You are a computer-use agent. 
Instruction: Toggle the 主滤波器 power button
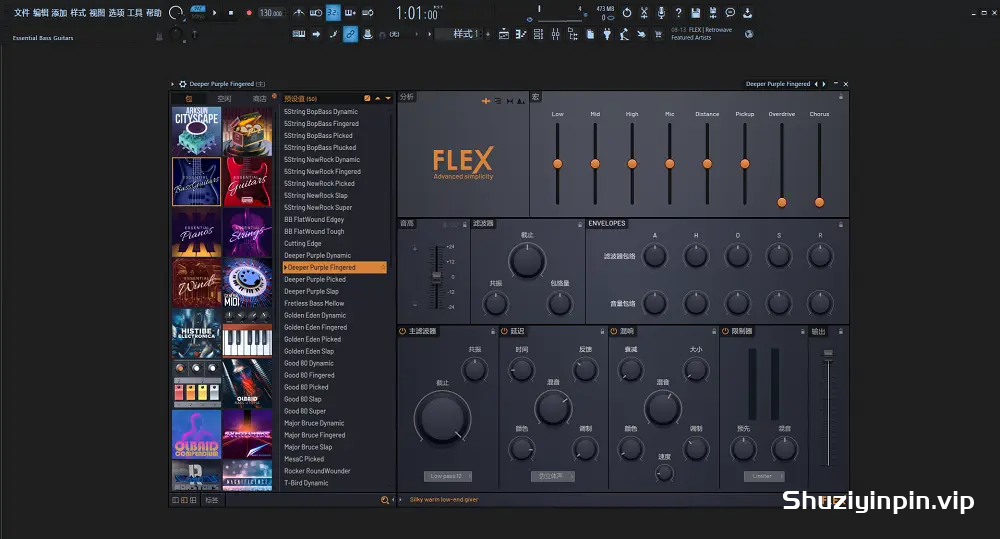(402, 331)
